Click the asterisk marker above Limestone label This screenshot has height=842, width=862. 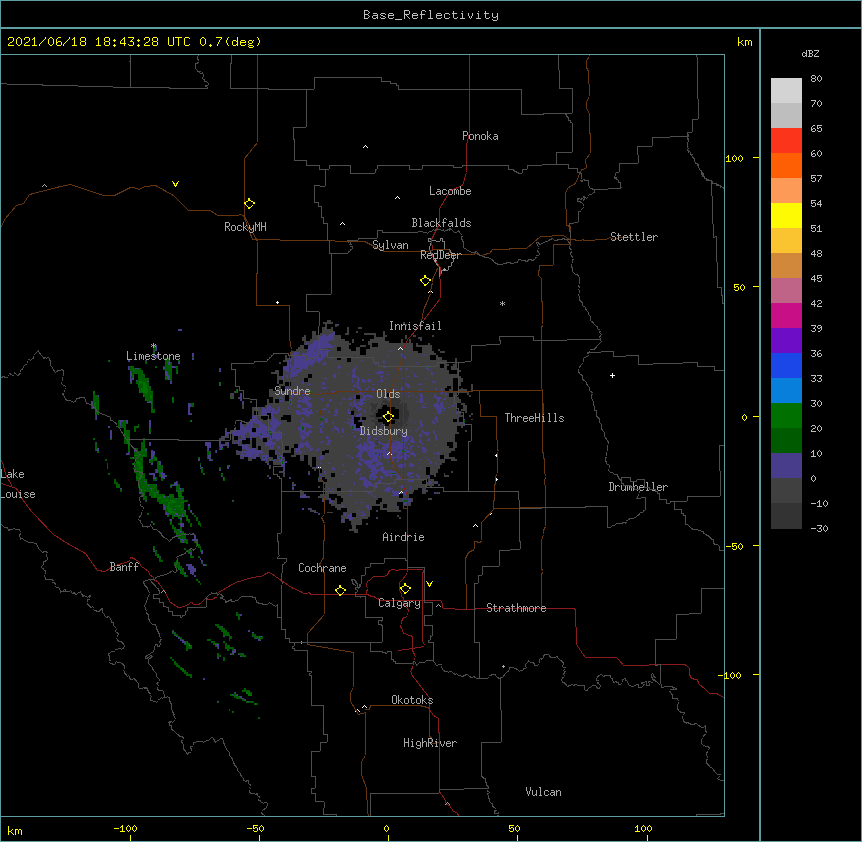point(154,346)
